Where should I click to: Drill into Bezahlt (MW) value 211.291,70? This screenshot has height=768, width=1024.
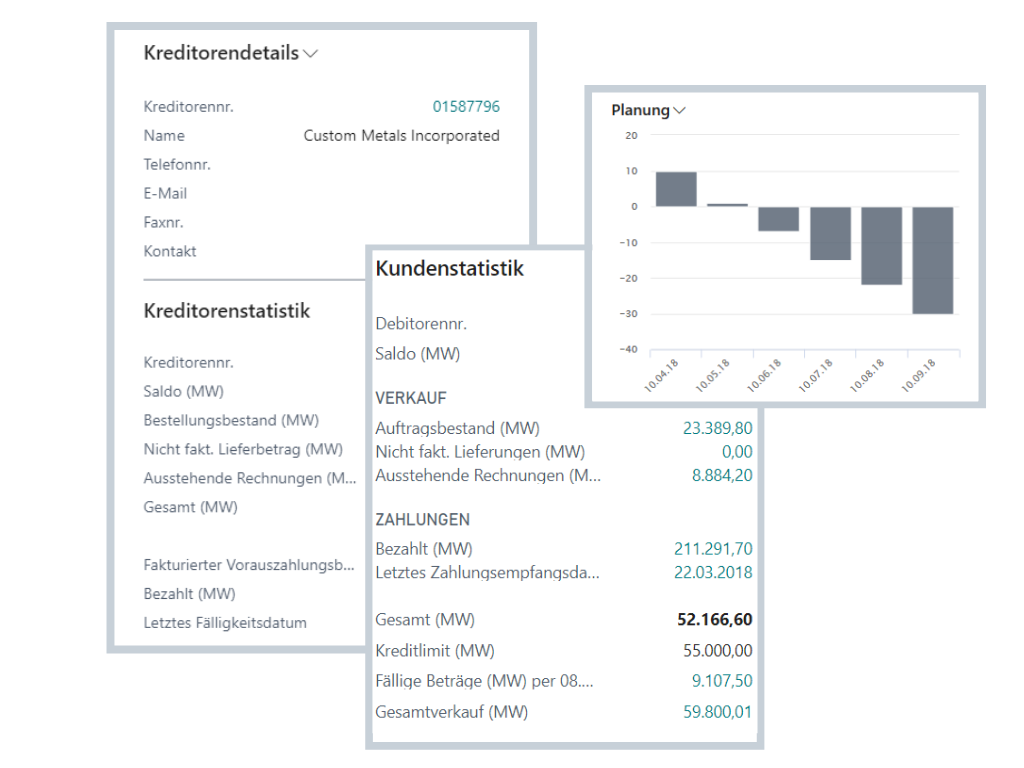click(x=713, y=549)
